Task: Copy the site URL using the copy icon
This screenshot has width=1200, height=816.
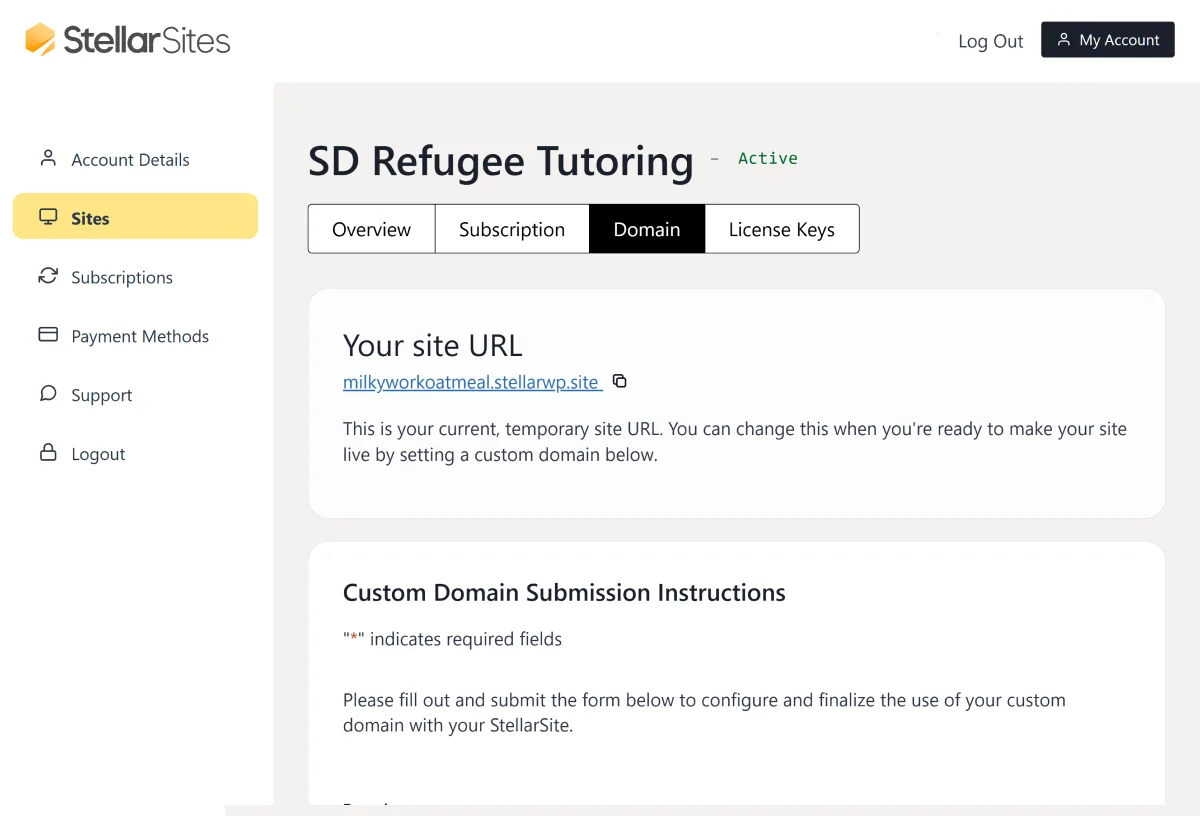Action: coord(619,381)
